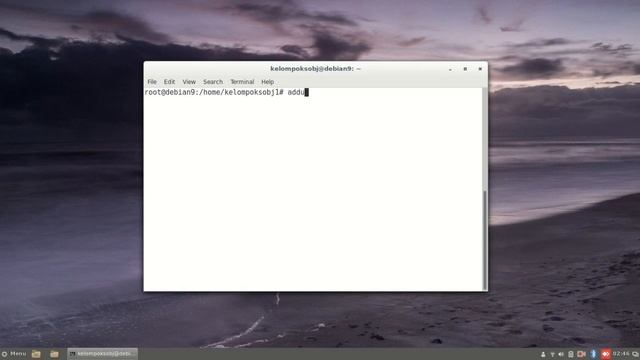This screenshot has width=640, height=360.
Task: Click the red tray icon
Action: (x=606, y=354)
